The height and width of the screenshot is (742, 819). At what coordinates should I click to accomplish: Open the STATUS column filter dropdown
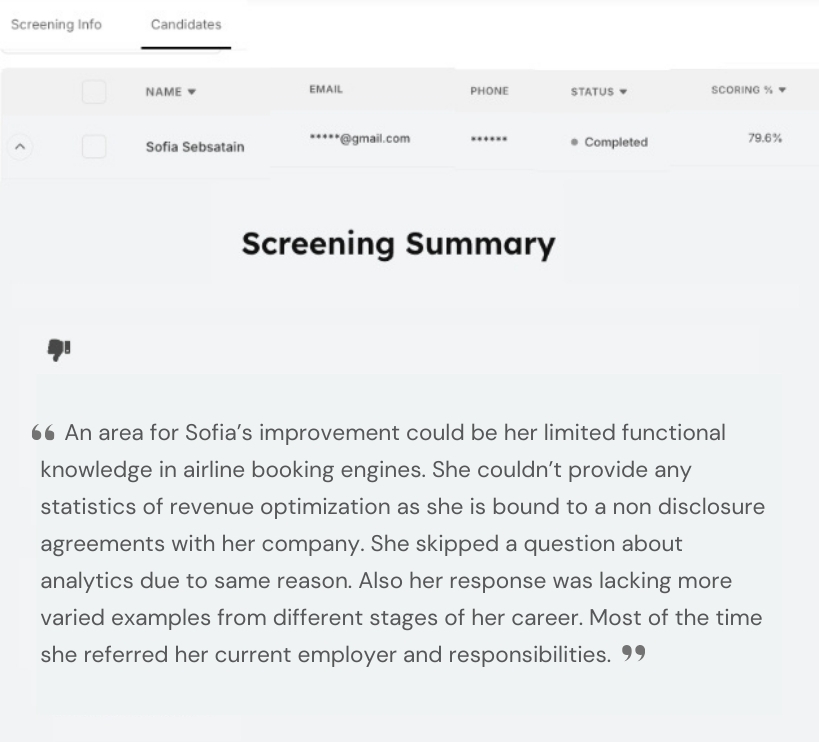pos(623,92)
